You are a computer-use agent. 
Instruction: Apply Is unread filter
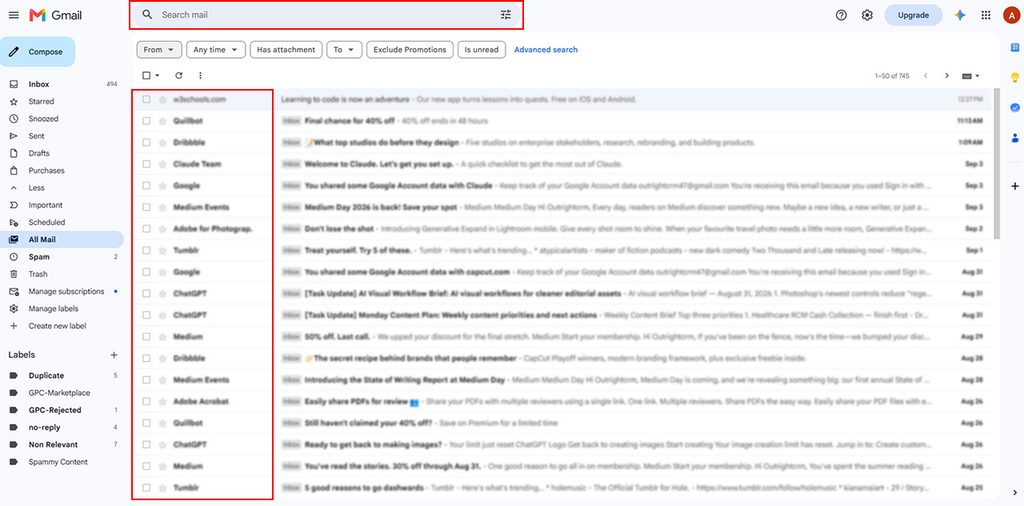[481, 50]
